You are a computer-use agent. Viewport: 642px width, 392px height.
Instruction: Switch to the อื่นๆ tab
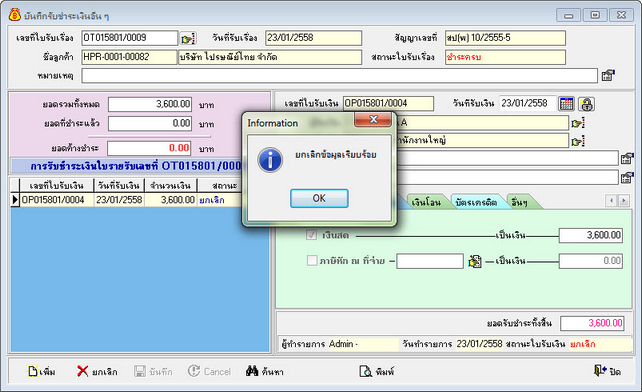[x=520, y=202]
